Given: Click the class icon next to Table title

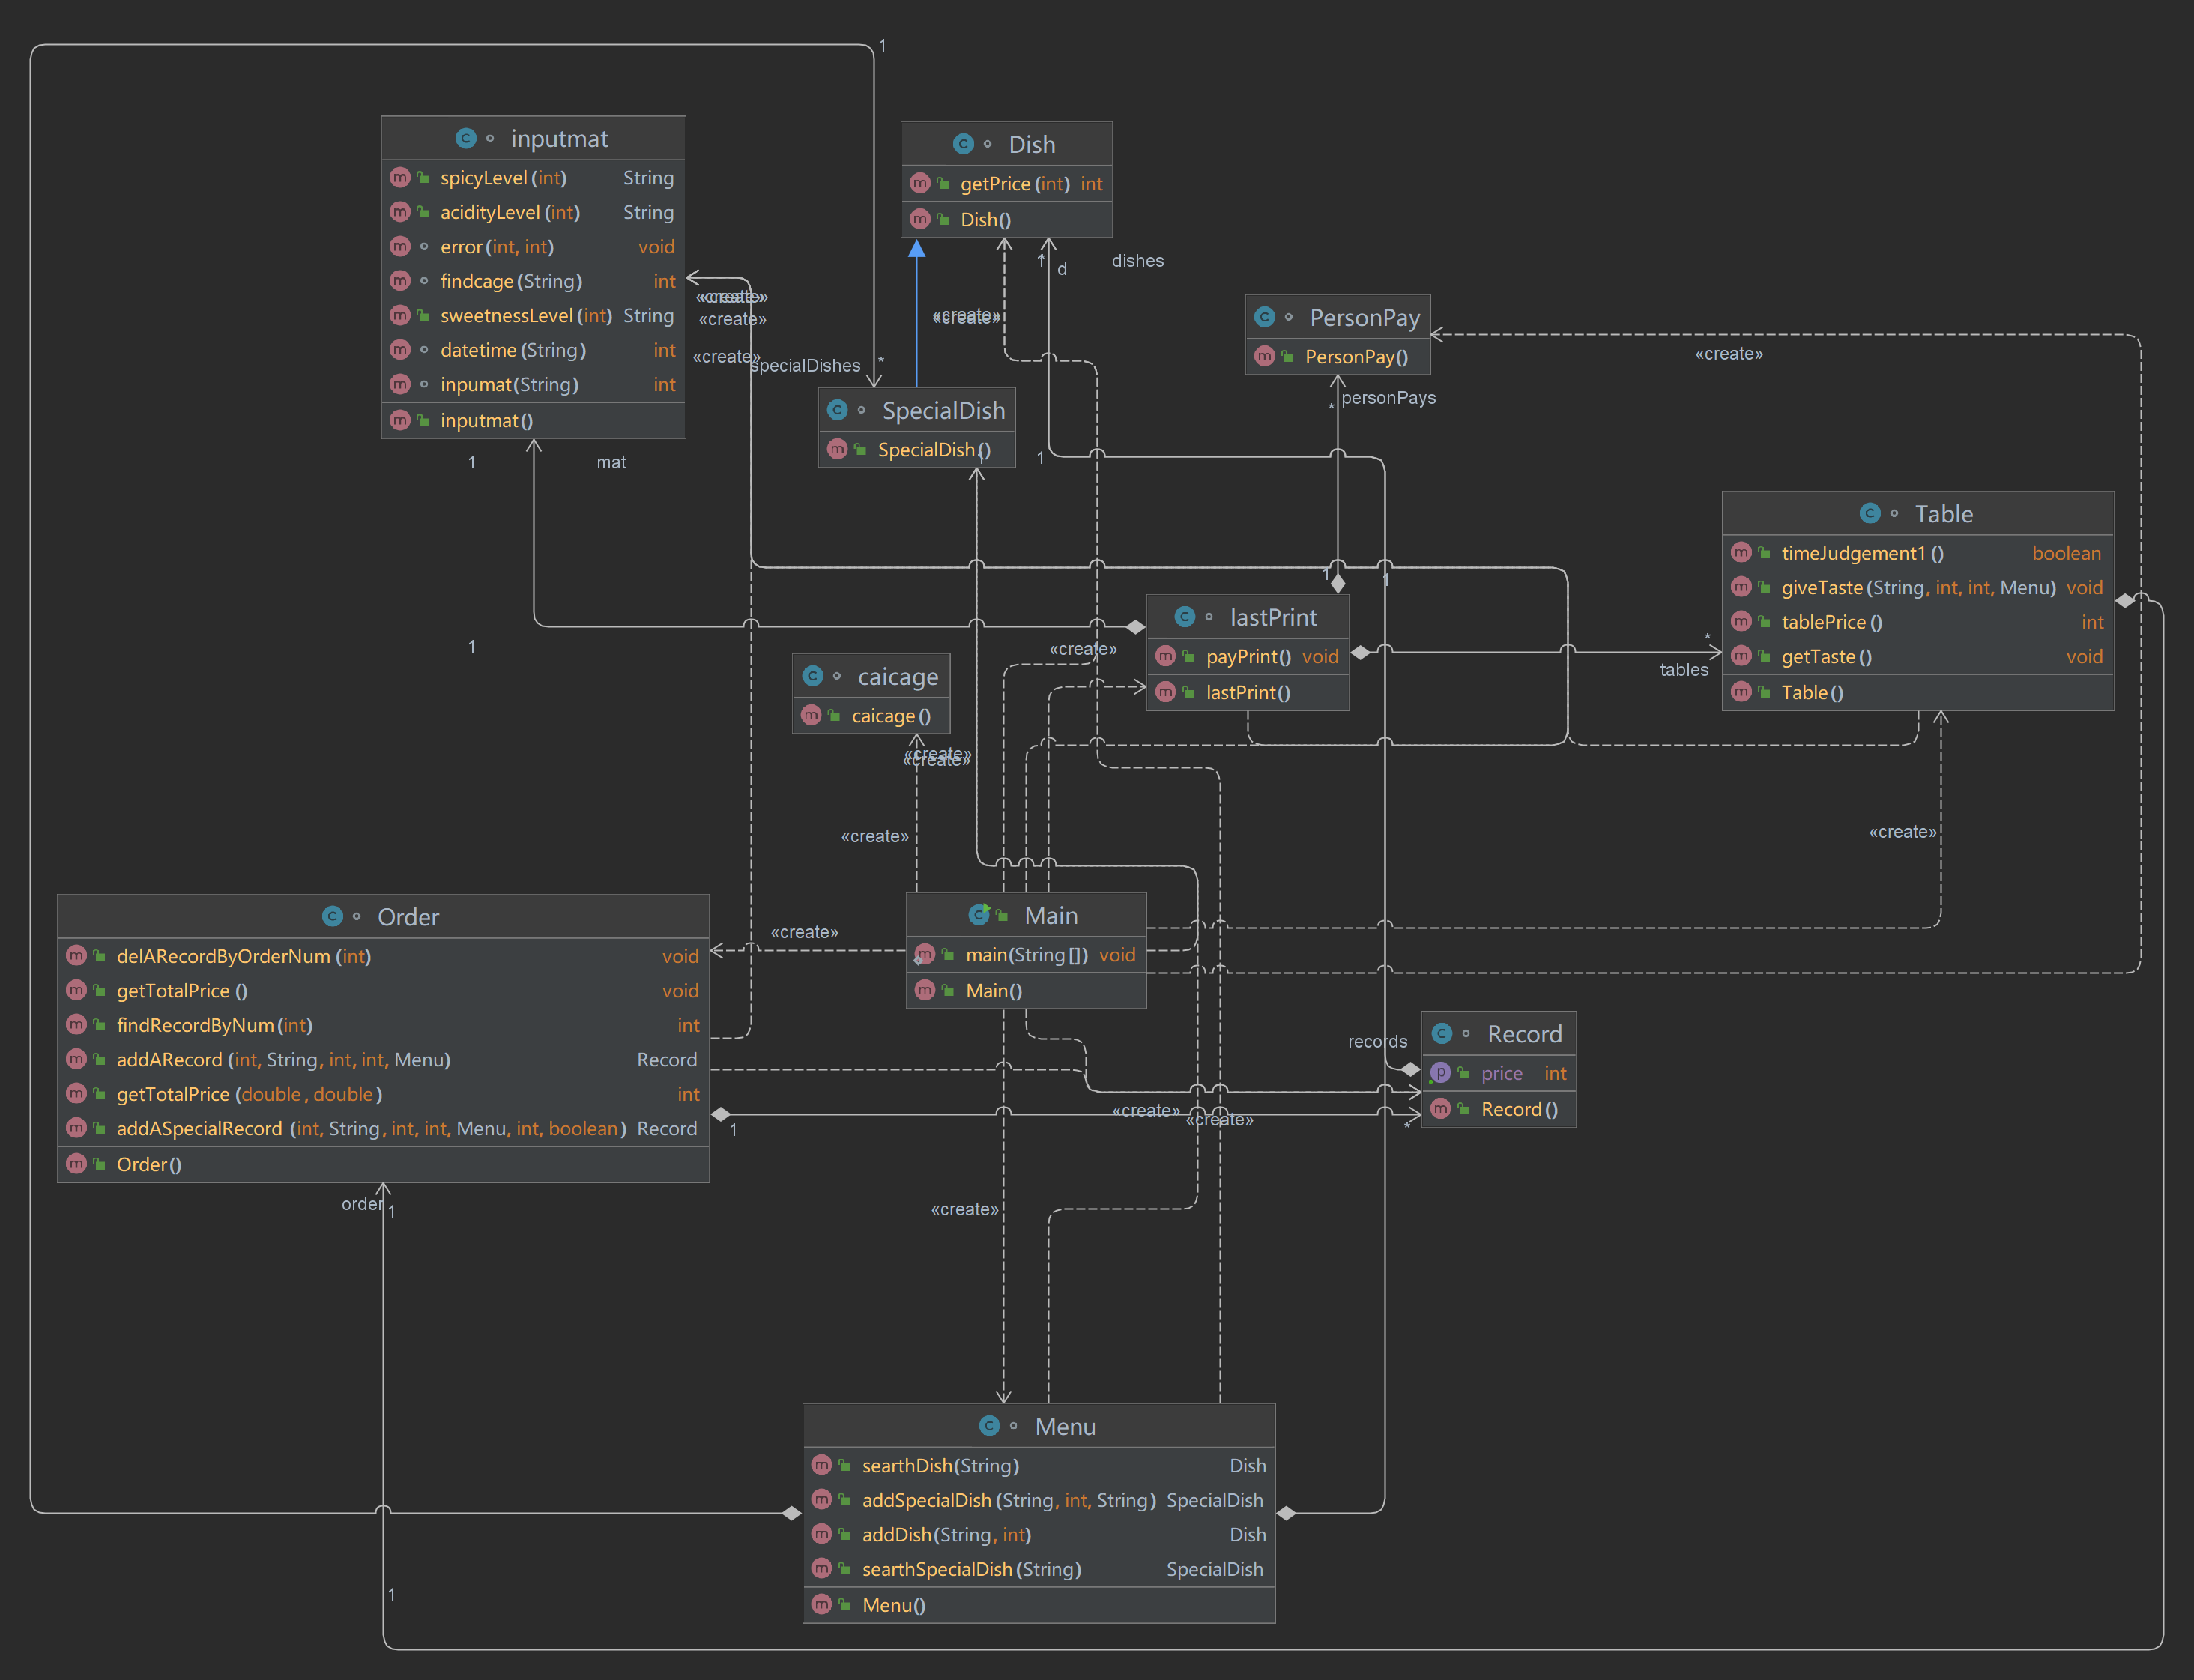Looking at the screenshot, I should [1869, 513].
